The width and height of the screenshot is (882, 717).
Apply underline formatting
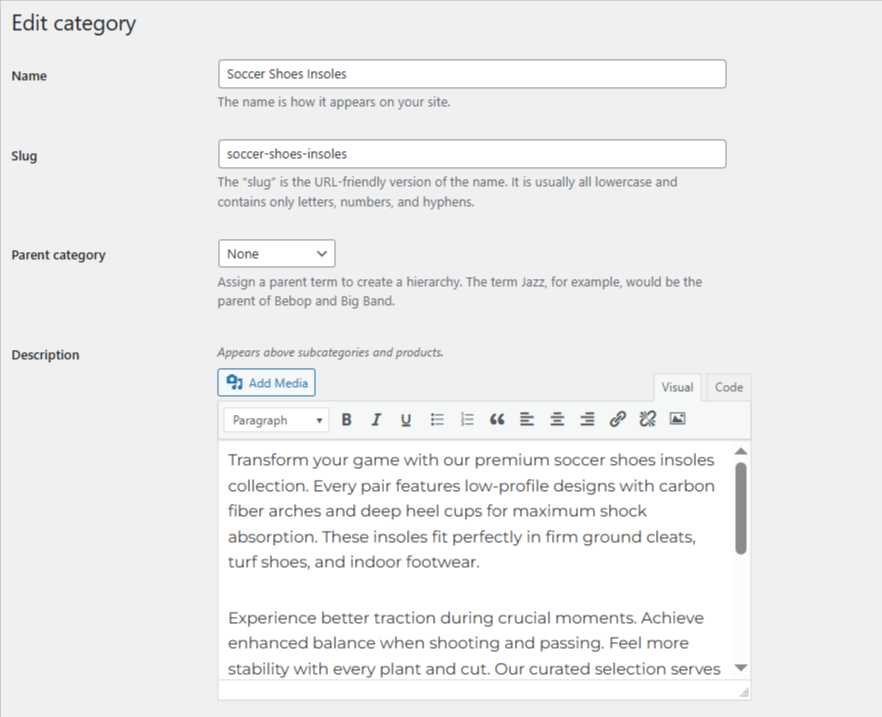[406, 419]
